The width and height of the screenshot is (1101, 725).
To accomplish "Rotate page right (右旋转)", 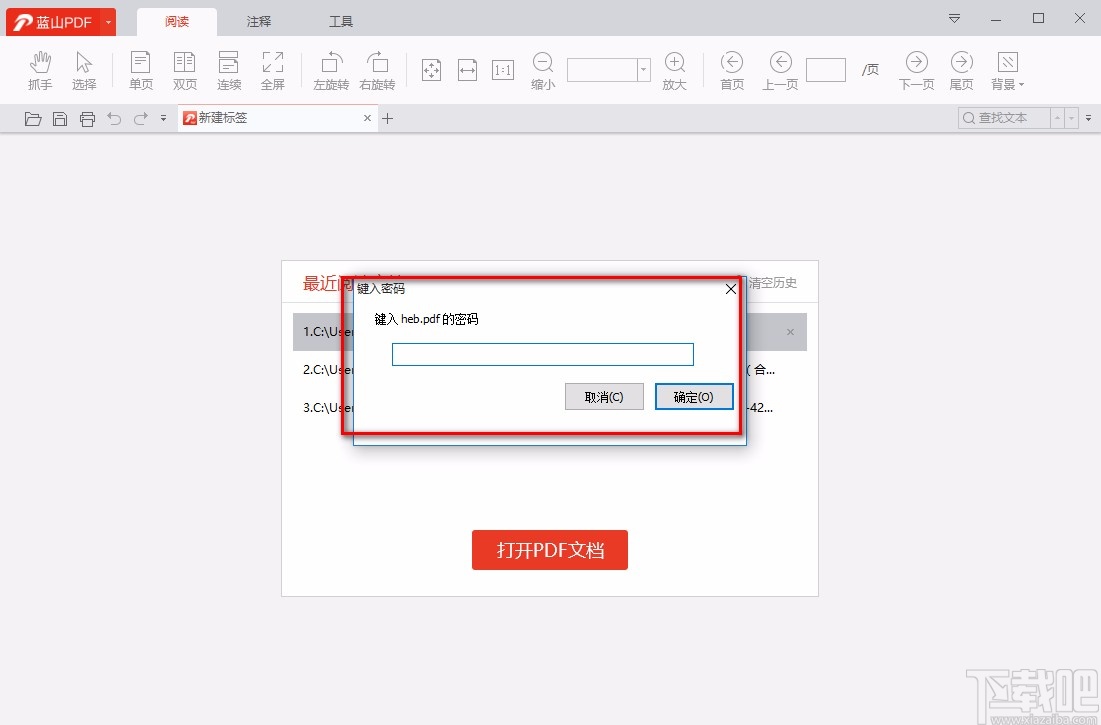I will pyautogui.click(x=377, y=70).
